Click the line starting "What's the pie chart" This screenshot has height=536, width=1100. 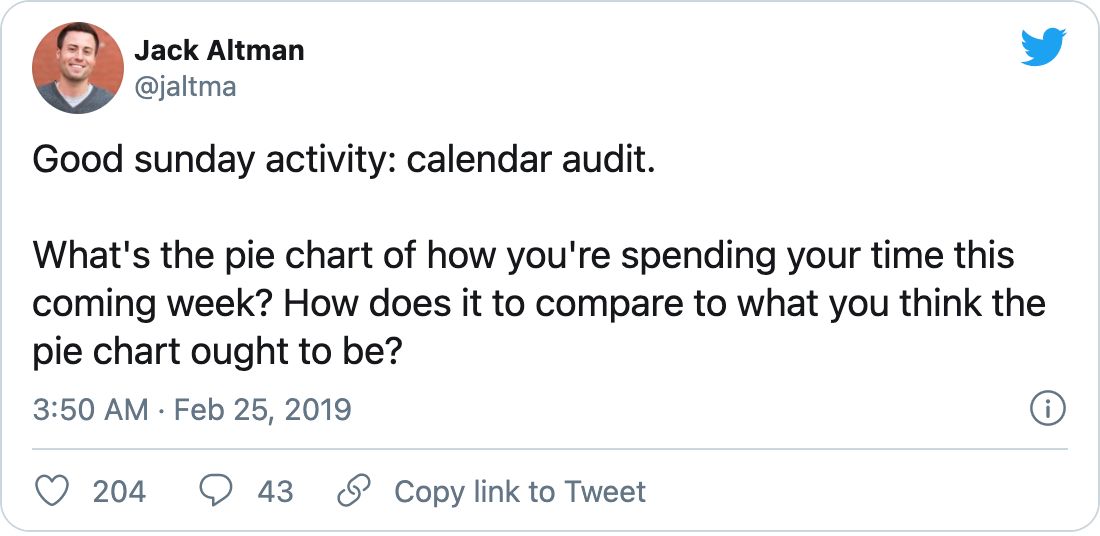coord(523,255)
